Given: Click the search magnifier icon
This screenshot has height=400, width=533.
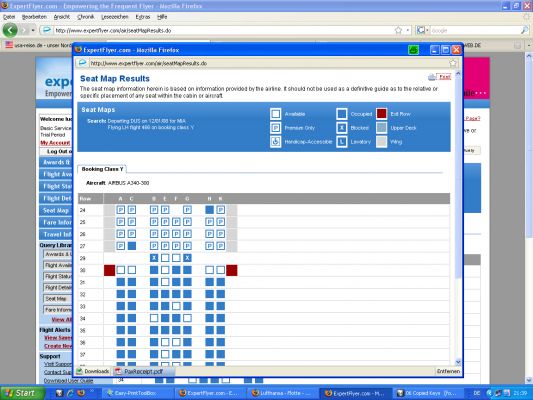Looking at the screenshot, I should pyautogui.click(x=524, y=31).
